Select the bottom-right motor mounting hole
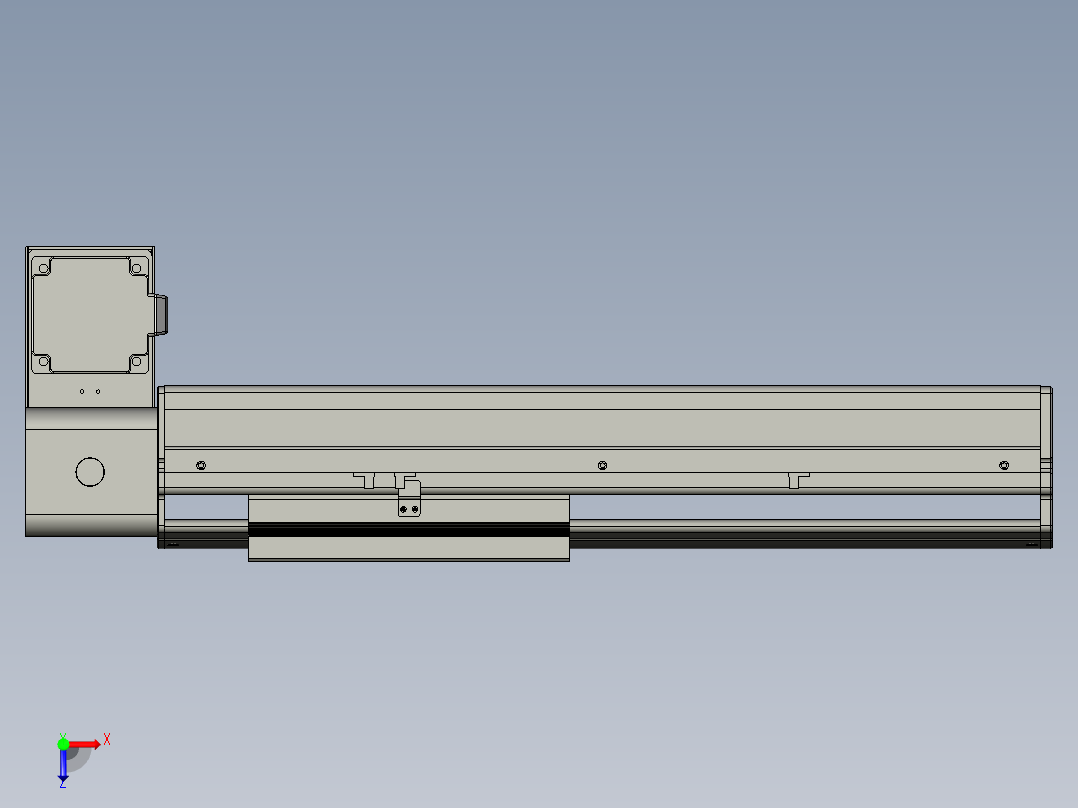 coord(136,361)
